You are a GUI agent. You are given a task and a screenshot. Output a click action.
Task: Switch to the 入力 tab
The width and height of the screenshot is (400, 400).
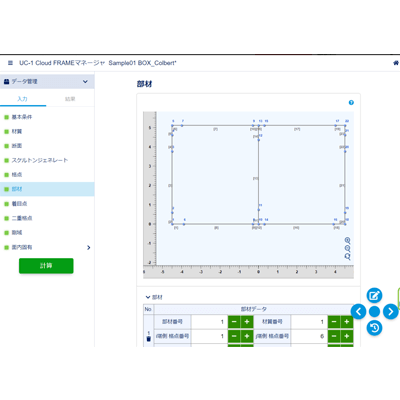pyautogui.click(x=23, y=99)
